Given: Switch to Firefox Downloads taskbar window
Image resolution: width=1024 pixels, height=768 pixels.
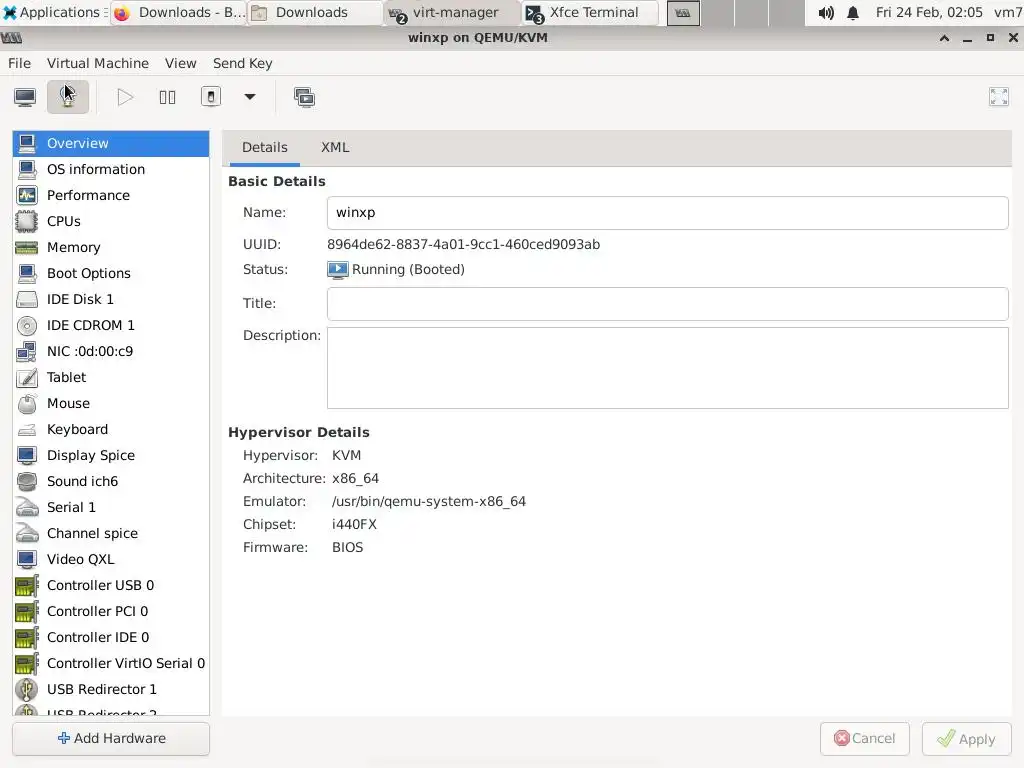Looking at the screenshot, I should coord(179,12).
